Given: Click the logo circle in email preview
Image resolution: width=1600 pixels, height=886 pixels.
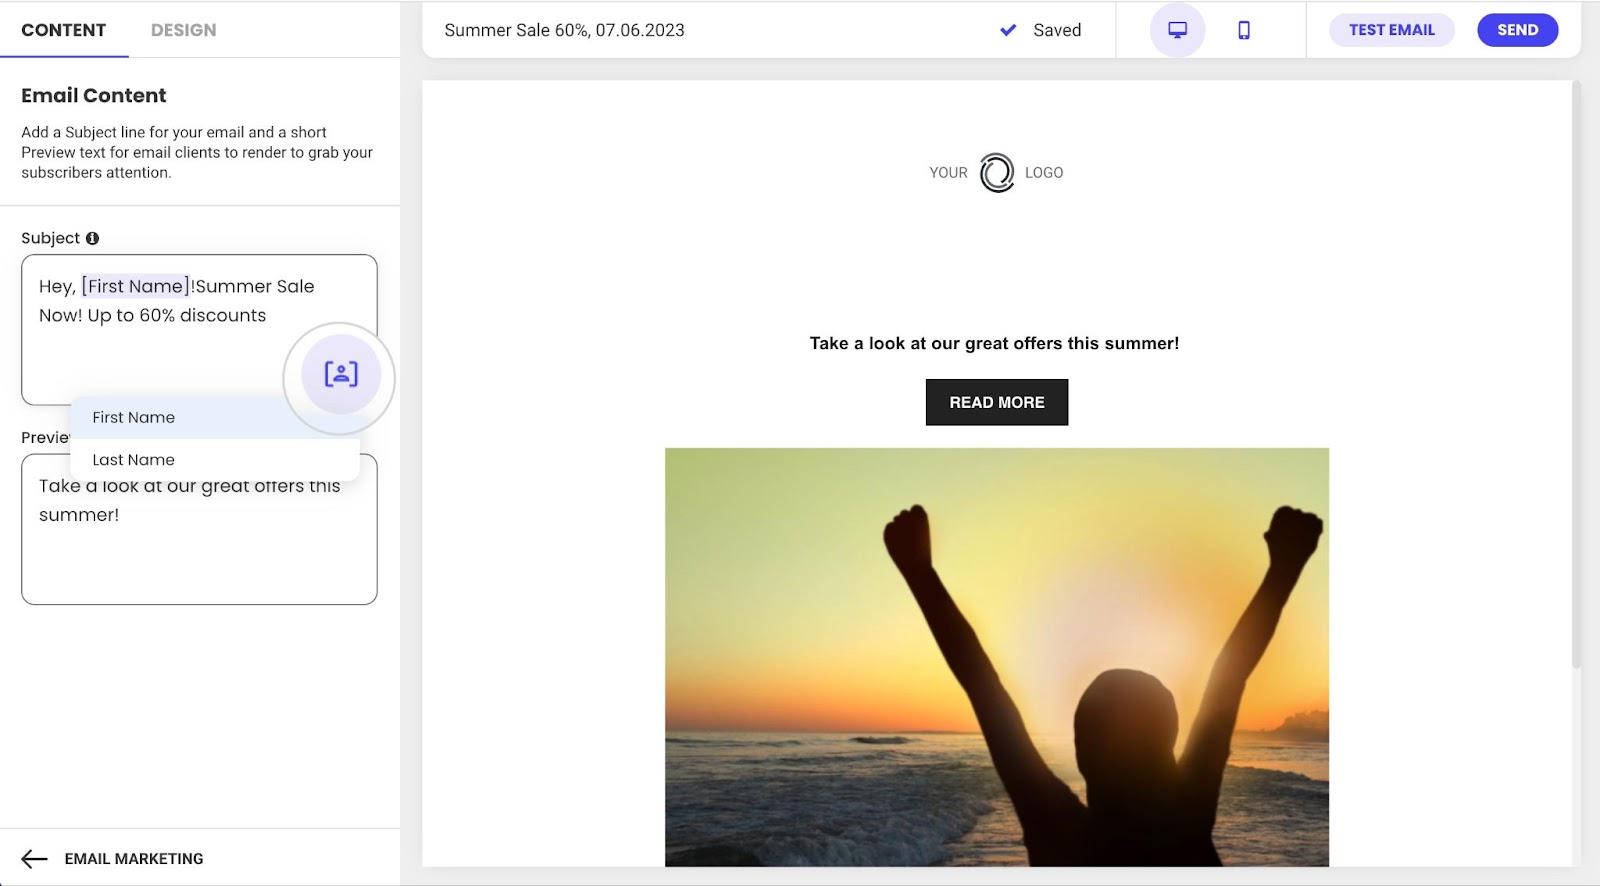Looking at the screenshot, I should [x=997, y=173].
